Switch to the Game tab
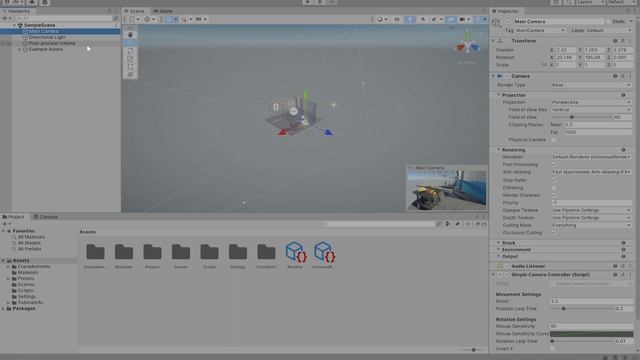The image size is (640, 360). pyautogui.click(x=163, y=11)
